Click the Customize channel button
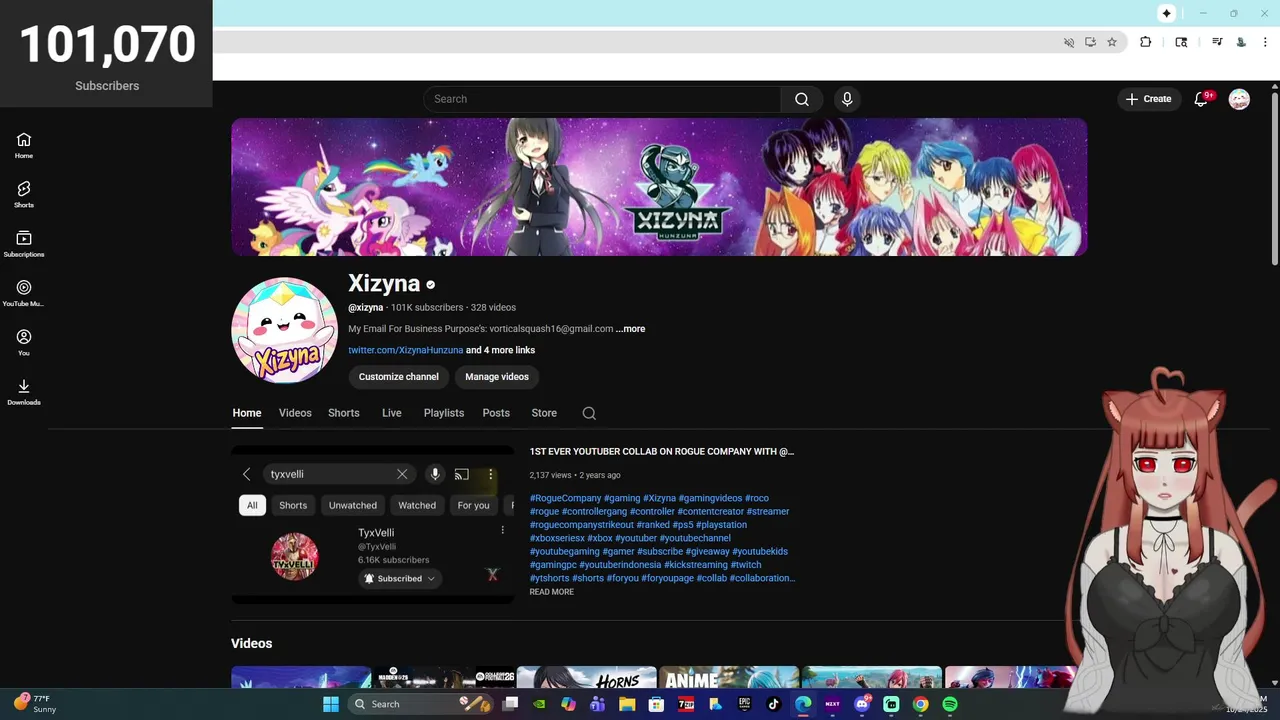Image resolution: width=1280 pixels, height=720 pixels. point(399,377)
